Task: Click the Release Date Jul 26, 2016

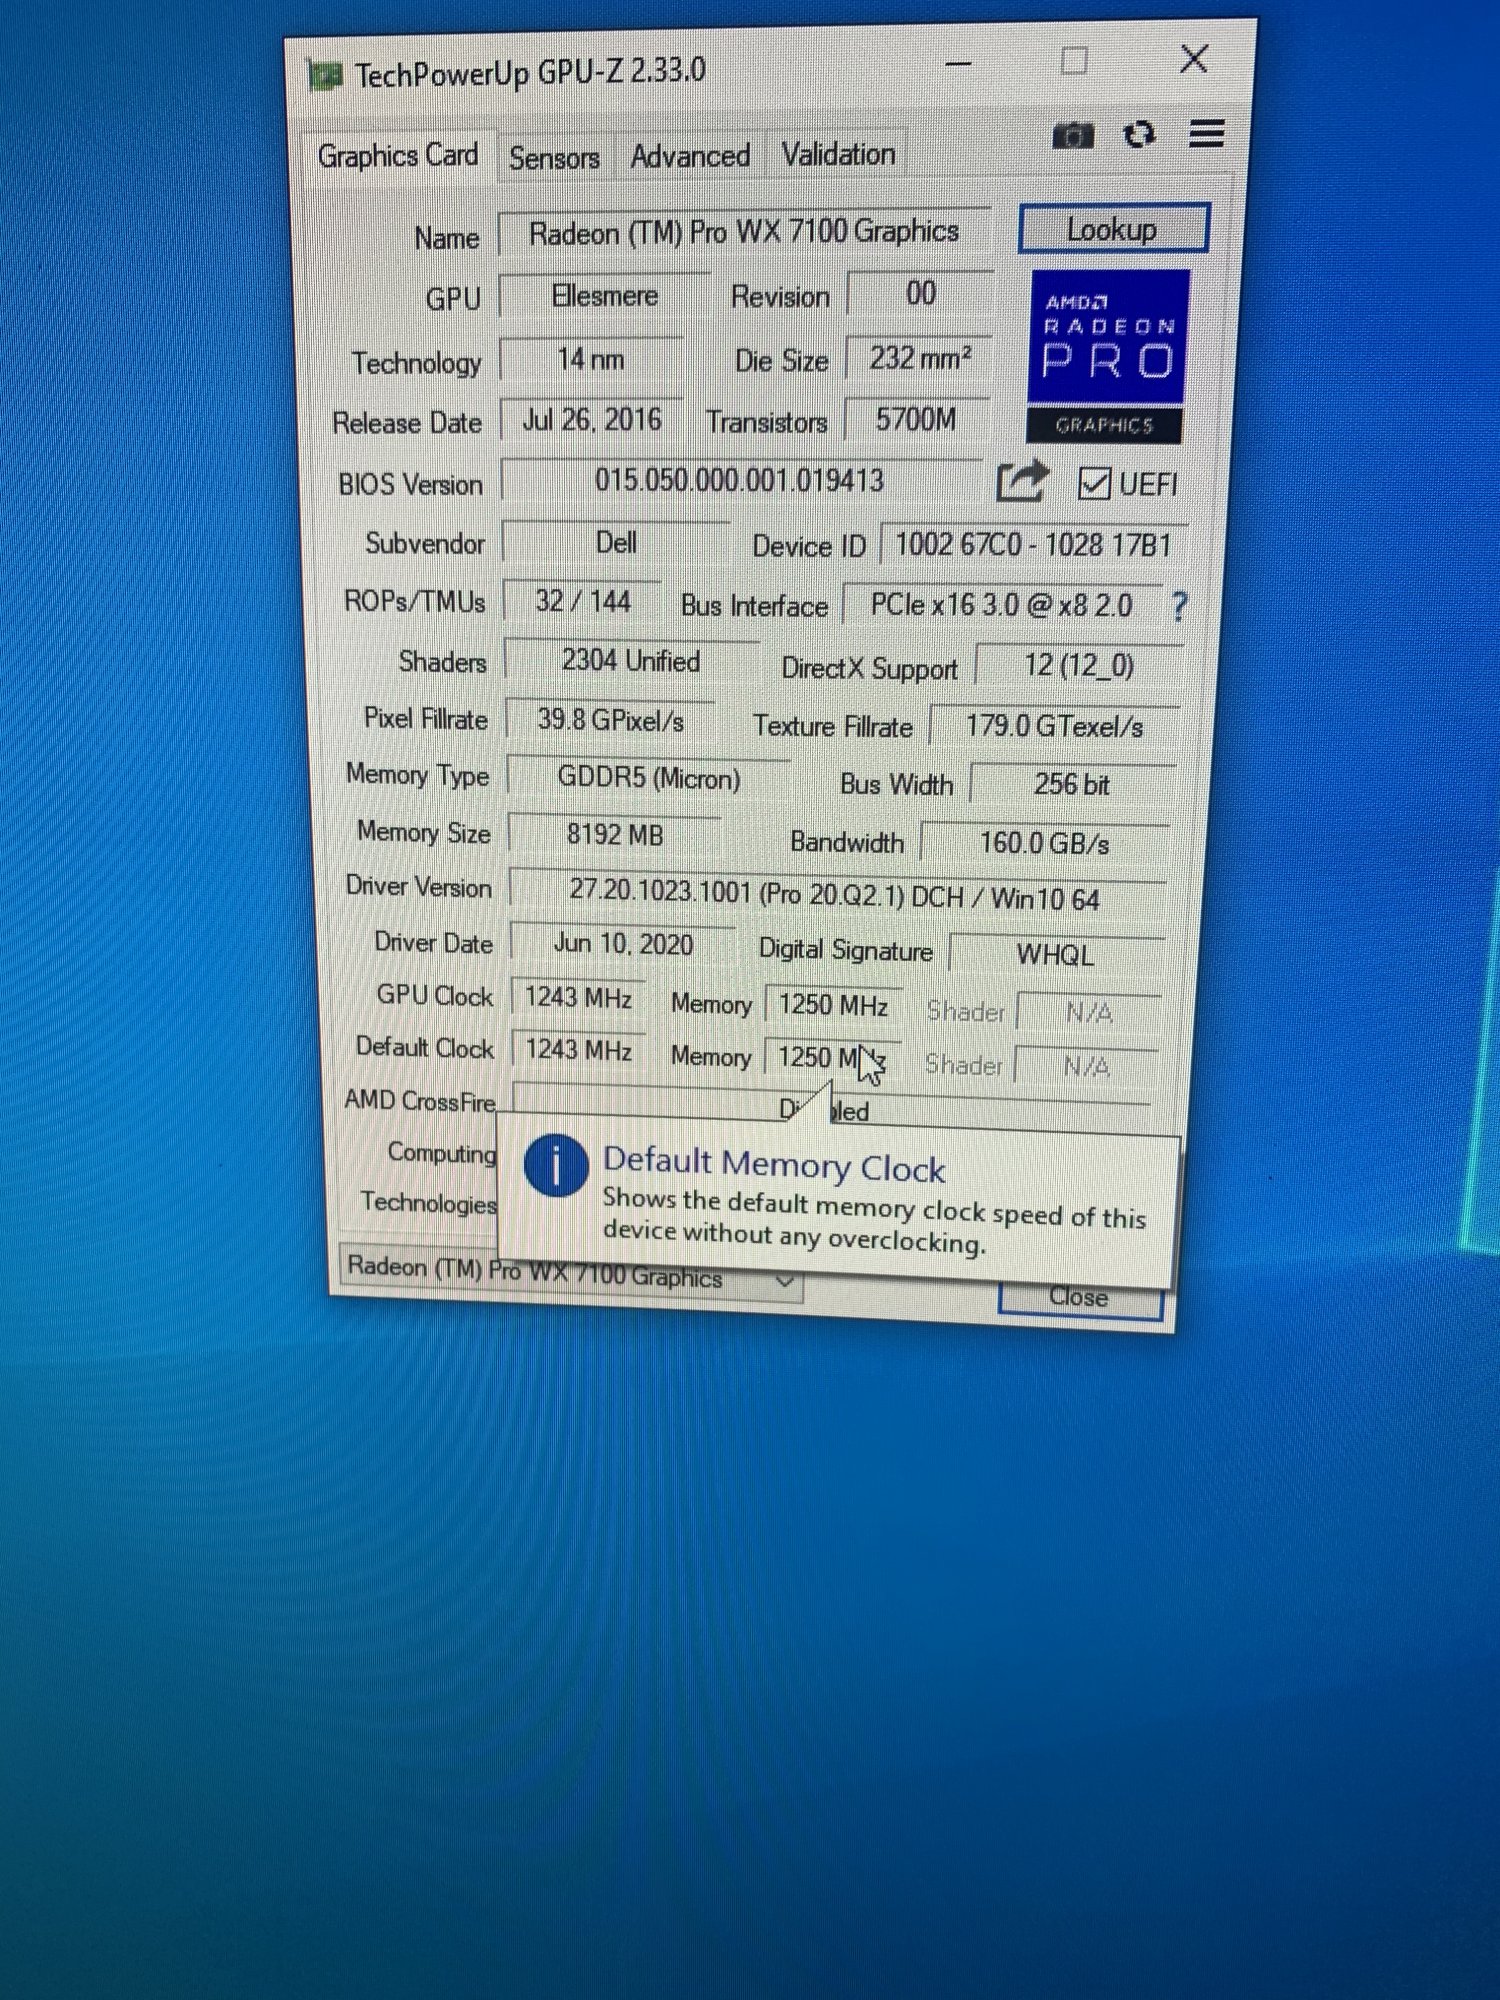Action: tap(592, 419)
